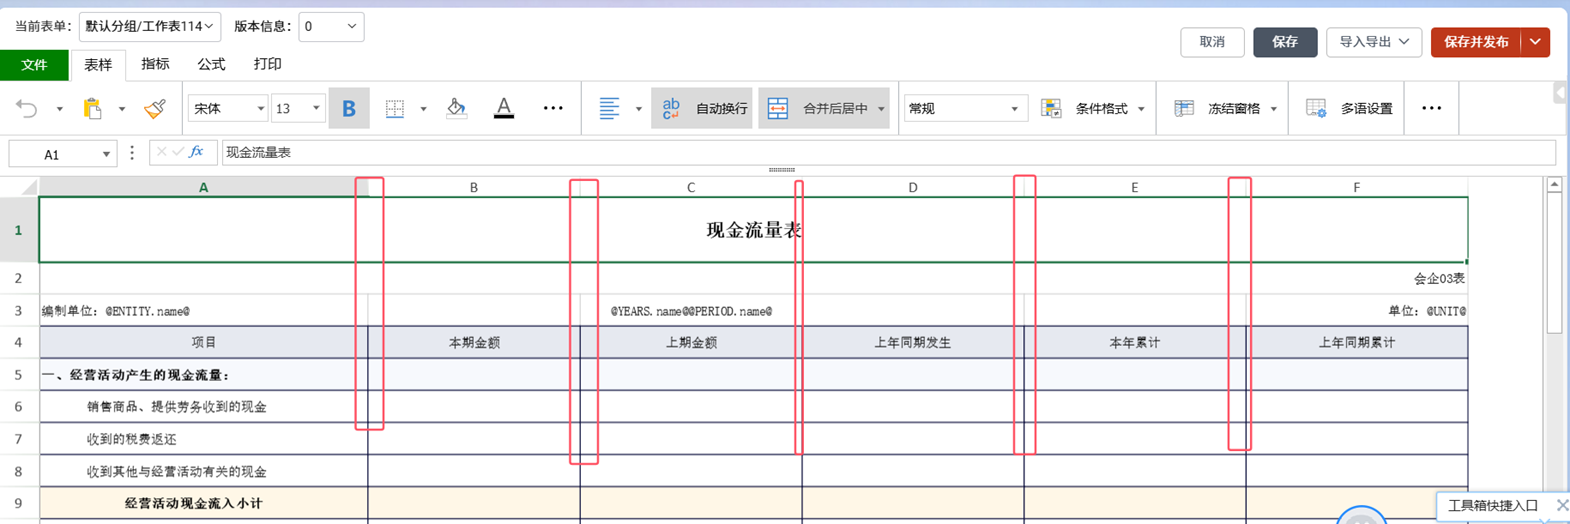Open more font options ellipsis

(x=553, y=108)
